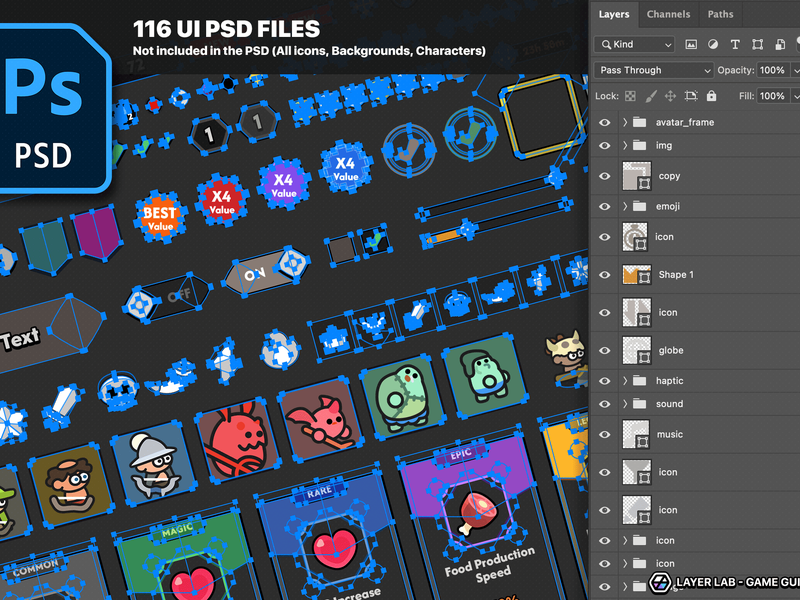
Task: Lock transparent pixels checkerboard icon
Action: point(631,96)
